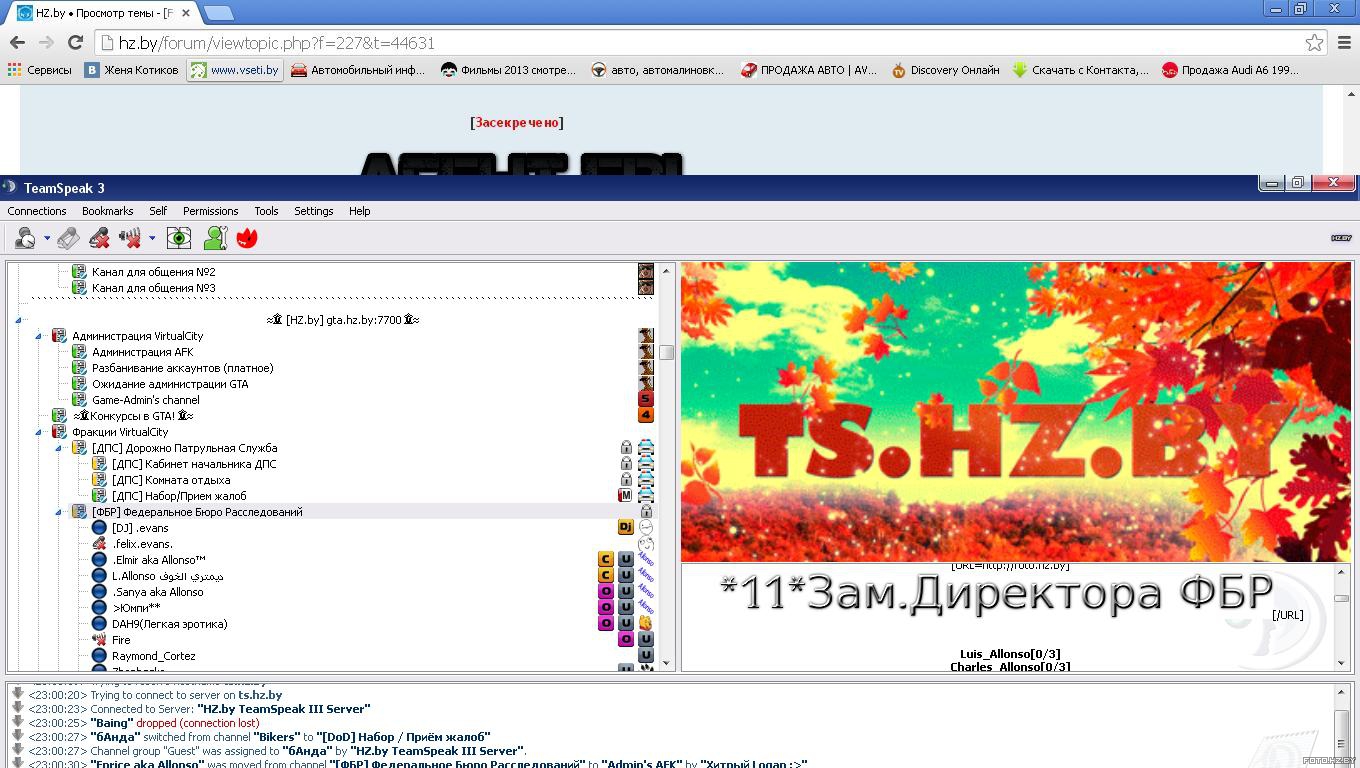Image resolution: width=1360 pixels, height=768 pixels.
Task: Toggle Mute Speakers in TeamSpeak toolbar
Action: (130, 238)
